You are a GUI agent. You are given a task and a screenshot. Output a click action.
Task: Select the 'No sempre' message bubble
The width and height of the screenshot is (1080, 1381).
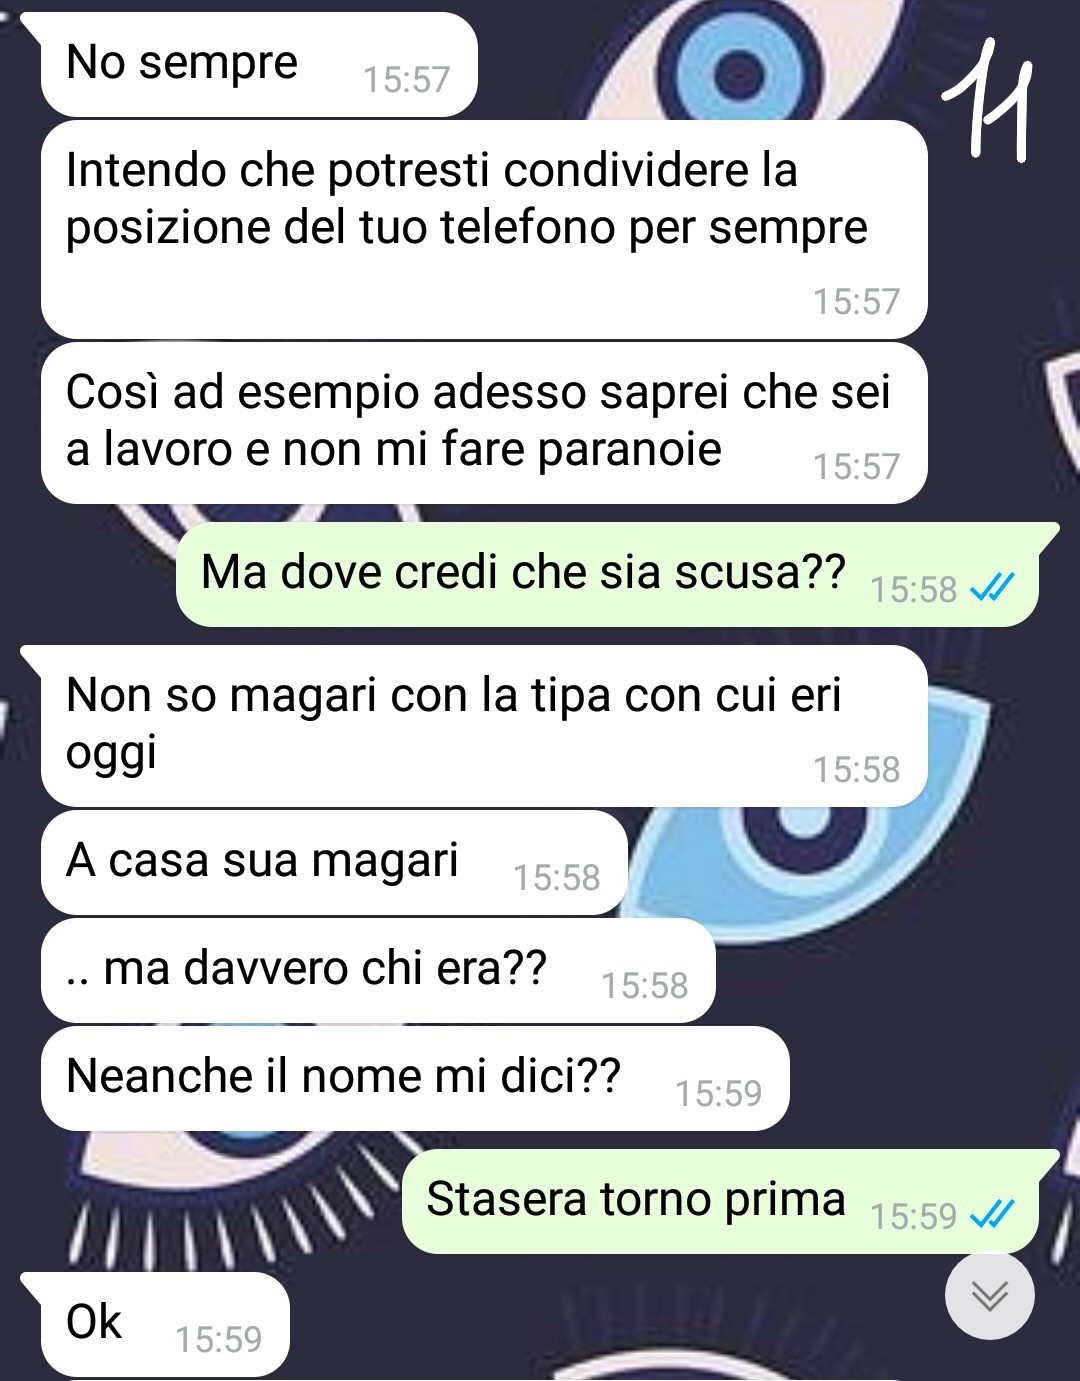[258, 65]
